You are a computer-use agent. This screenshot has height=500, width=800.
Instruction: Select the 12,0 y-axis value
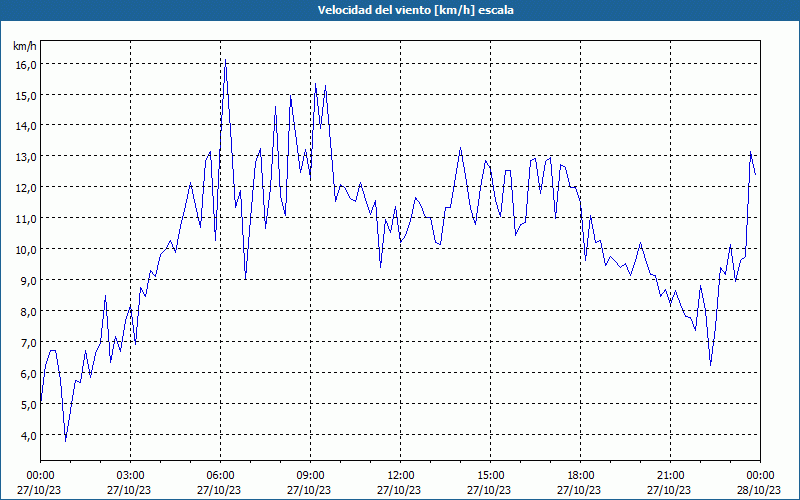[27, 188]
